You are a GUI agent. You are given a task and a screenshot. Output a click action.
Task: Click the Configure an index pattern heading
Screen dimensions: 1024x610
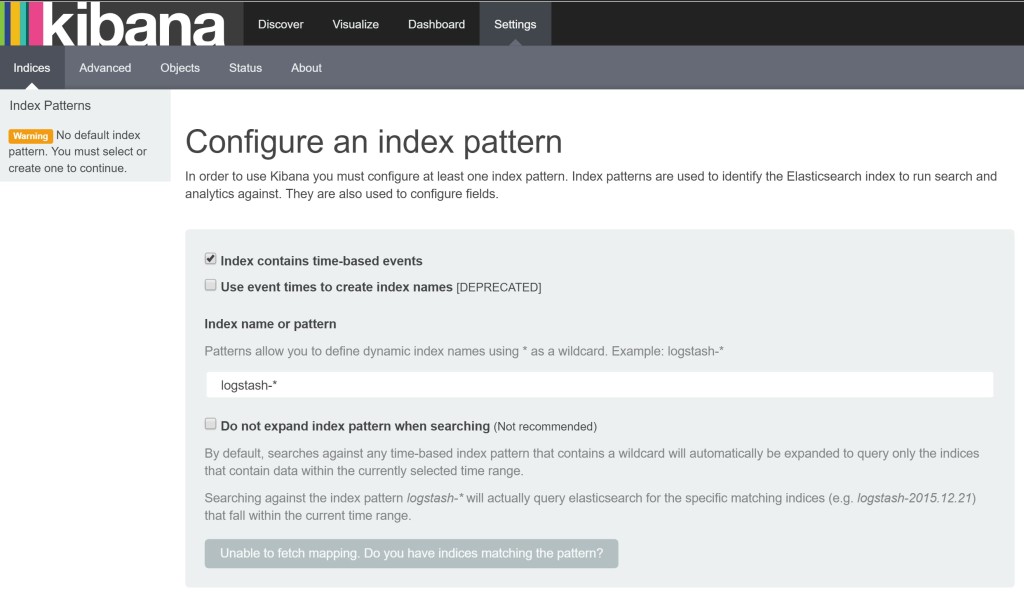374,141
